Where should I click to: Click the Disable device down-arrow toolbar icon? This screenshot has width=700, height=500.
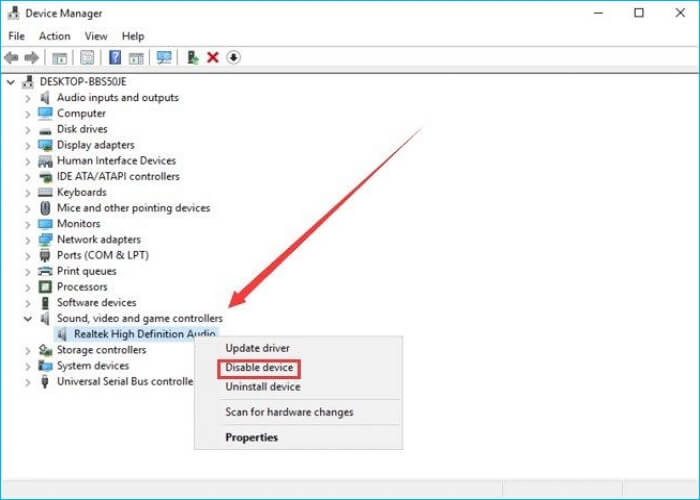[233, 58]
